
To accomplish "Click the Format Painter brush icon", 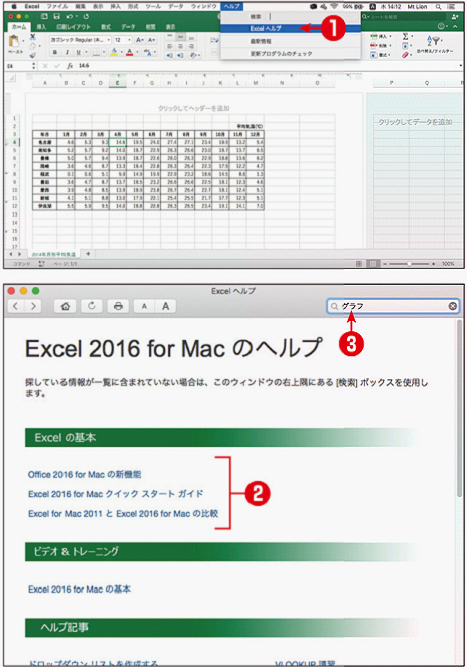I will coord(33,55).
